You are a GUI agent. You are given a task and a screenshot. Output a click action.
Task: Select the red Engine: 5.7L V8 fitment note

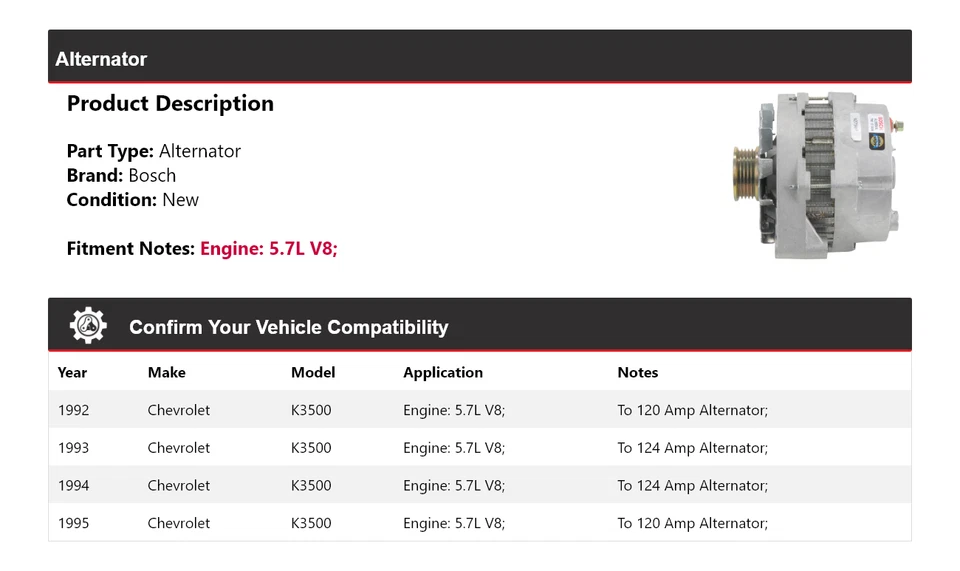click(x=269, y=248)
